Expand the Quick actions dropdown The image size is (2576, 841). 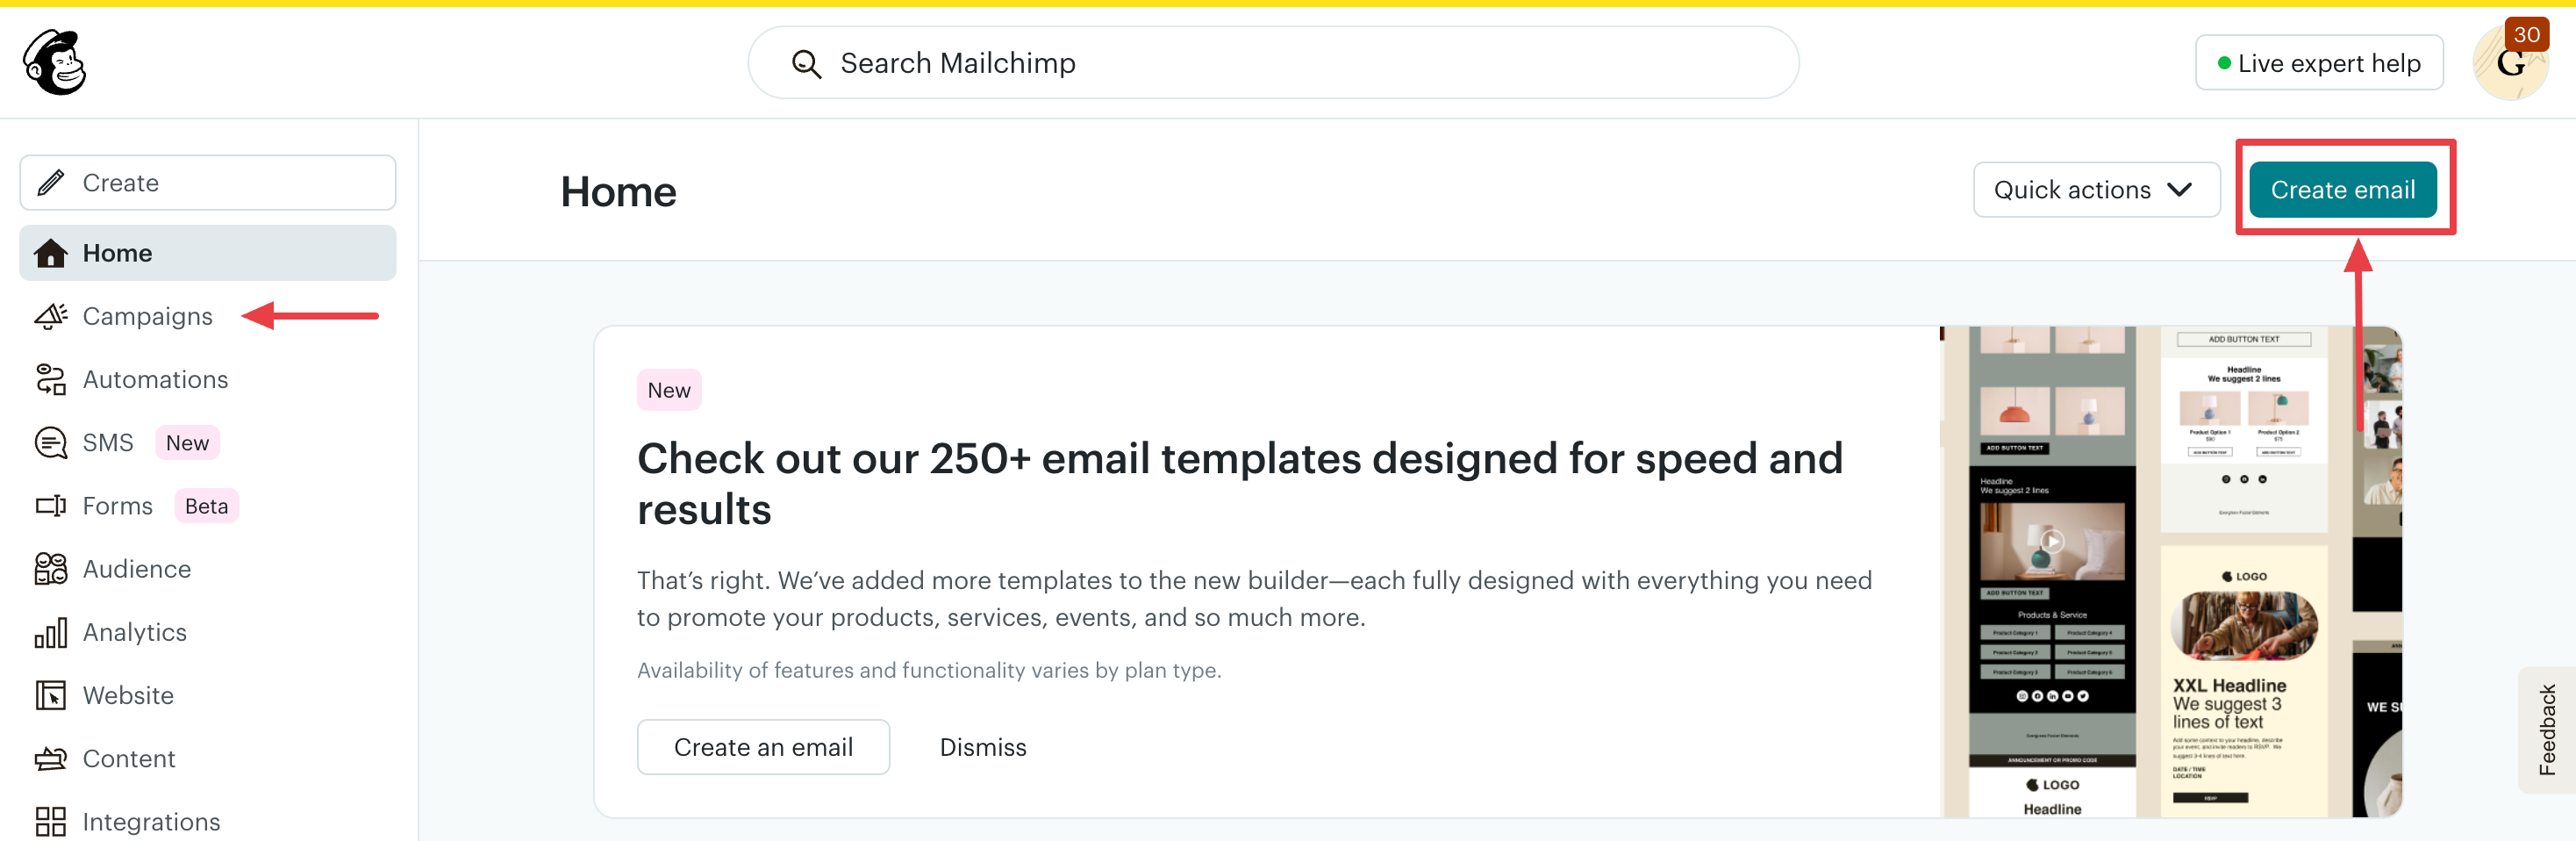(x=2095, y=189)
